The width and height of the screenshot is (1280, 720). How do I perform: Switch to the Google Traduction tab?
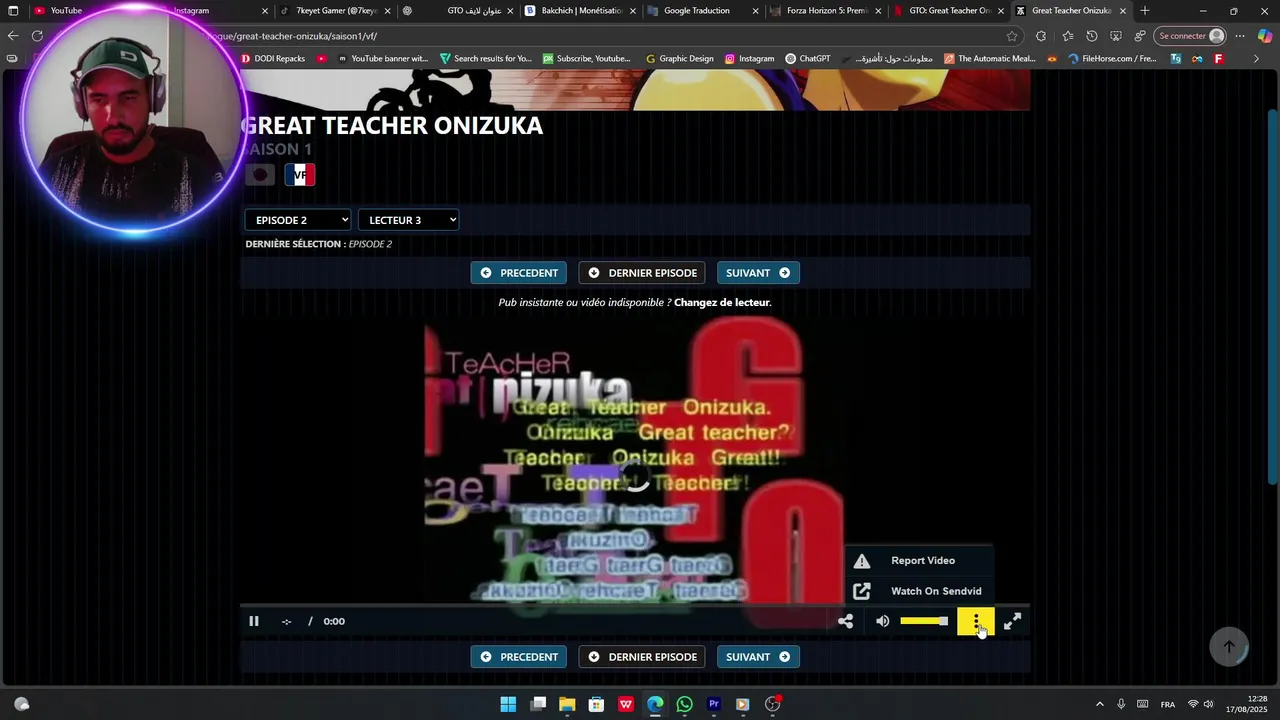(703, 11)
